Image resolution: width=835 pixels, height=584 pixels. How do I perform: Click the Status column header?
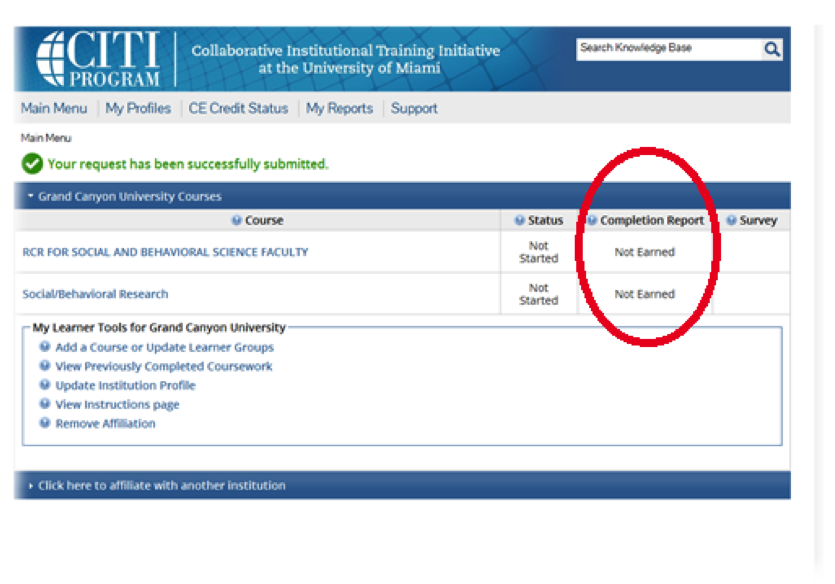(x=545, y=220)
